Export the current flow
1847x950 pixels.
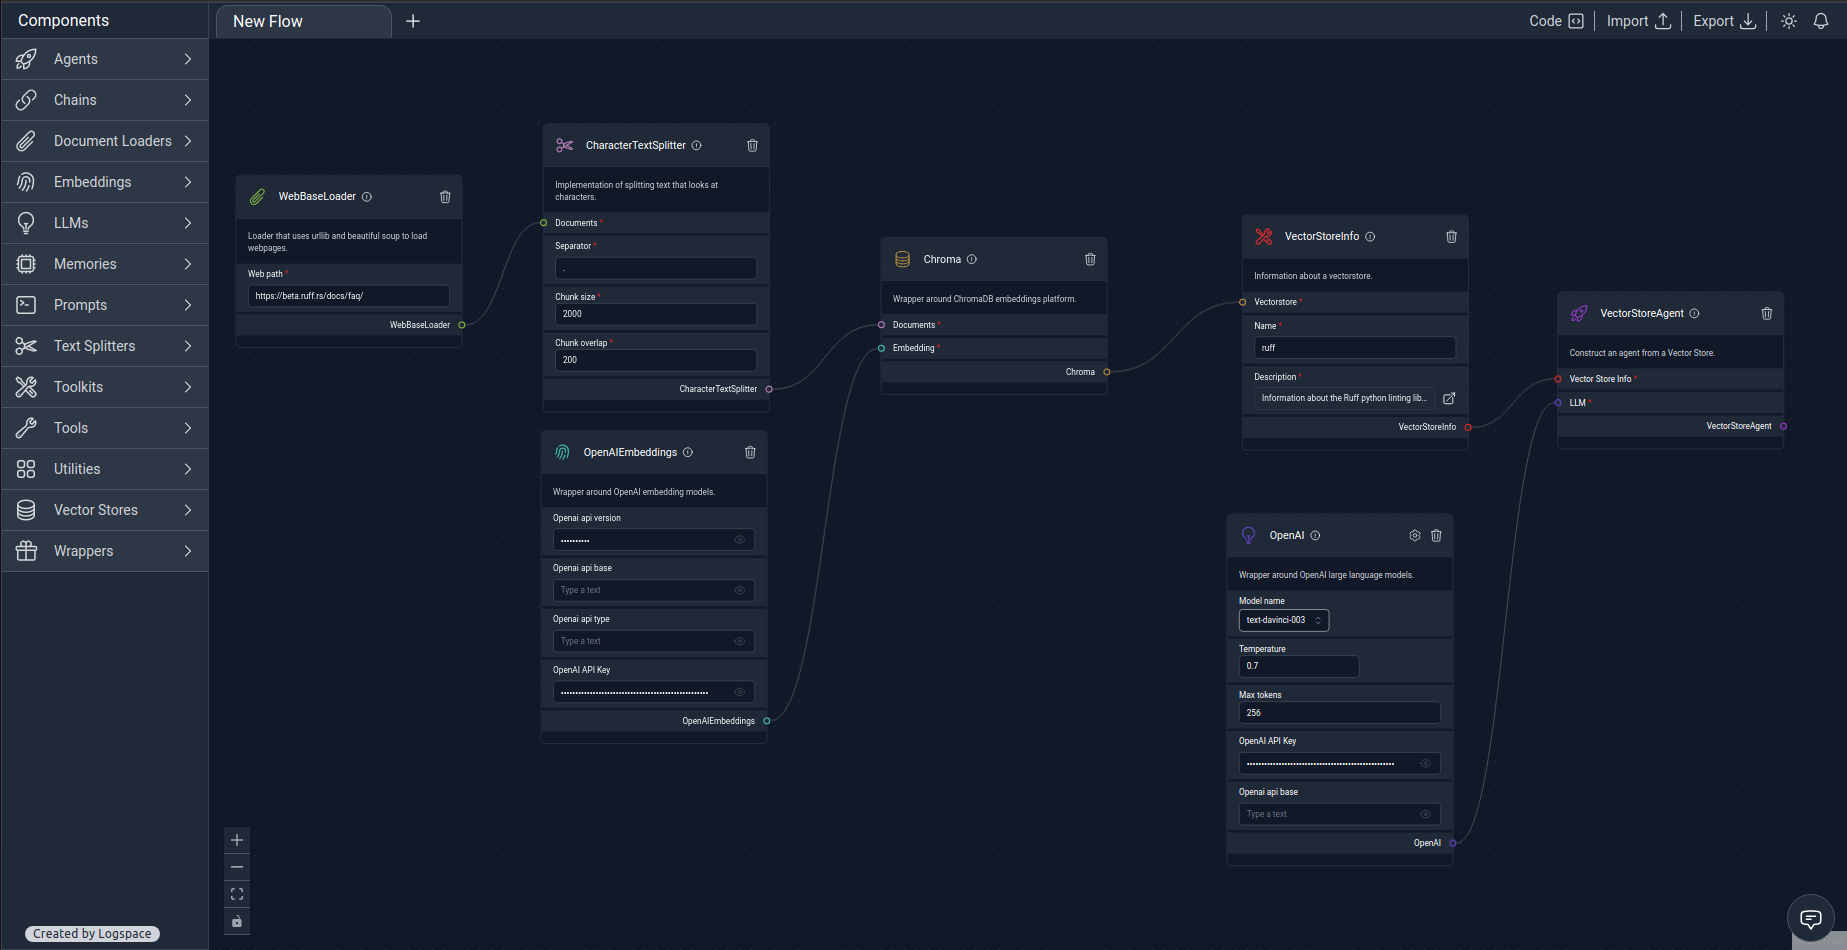[x=1725, y=21]
